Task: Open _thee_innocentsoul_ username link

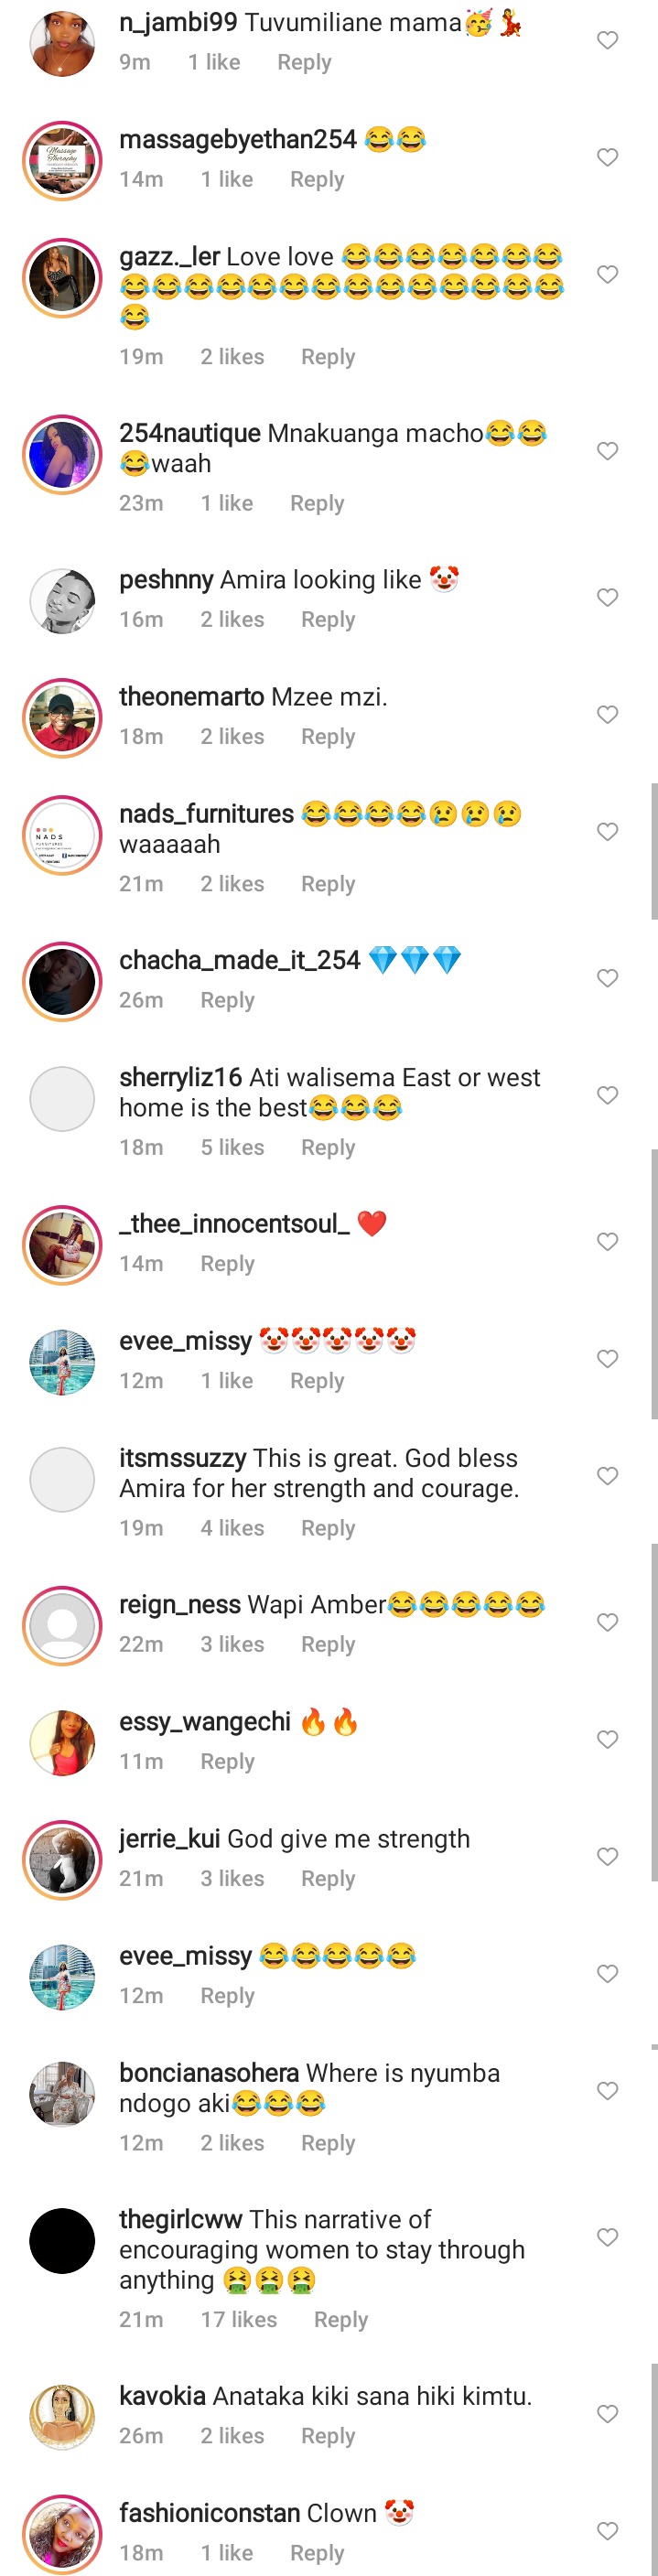Action: [x=234, y=1224]
